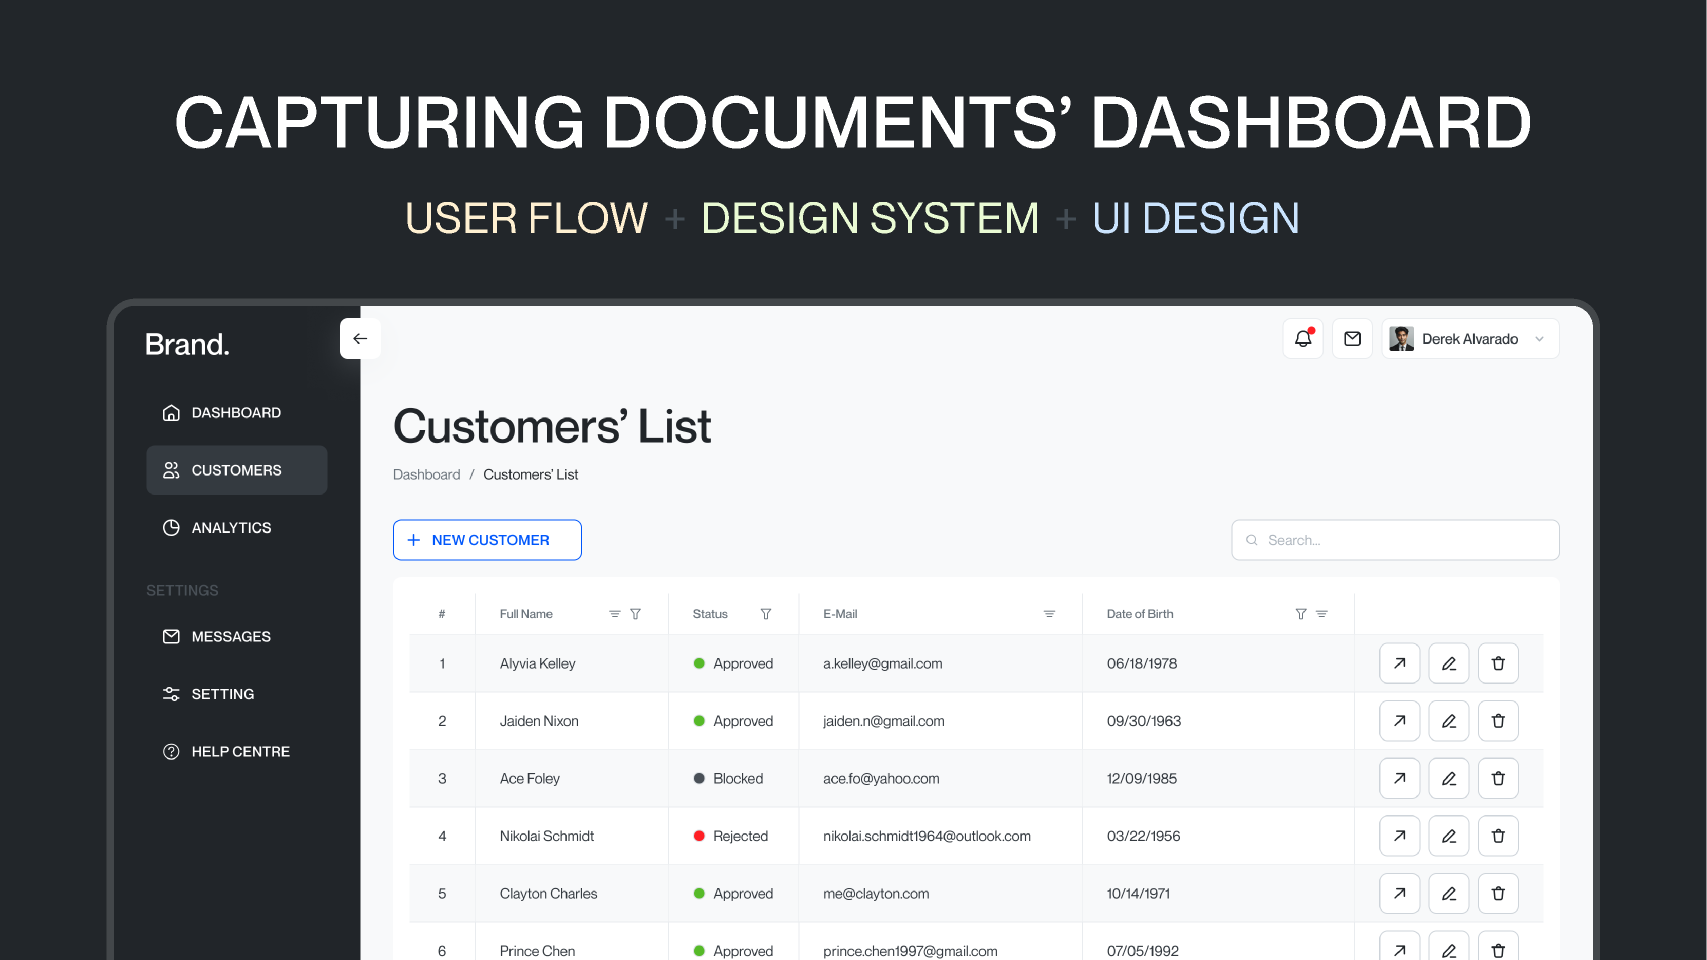
Task: Open Dashboard via the breadcrumb link
Action: point(427,474)
